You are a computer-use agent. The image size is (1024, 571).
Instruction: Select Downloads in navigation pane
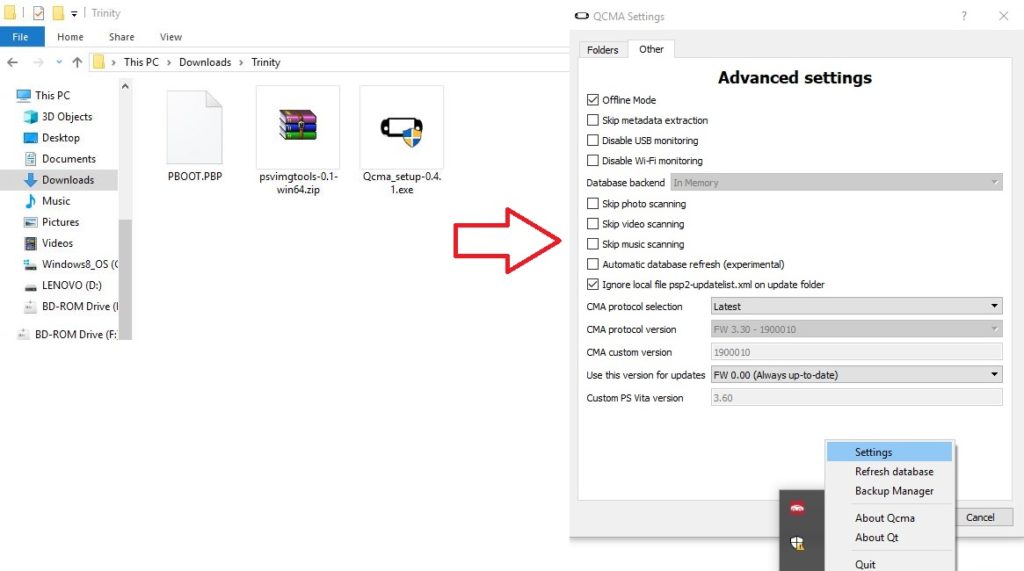pos(68,180)
